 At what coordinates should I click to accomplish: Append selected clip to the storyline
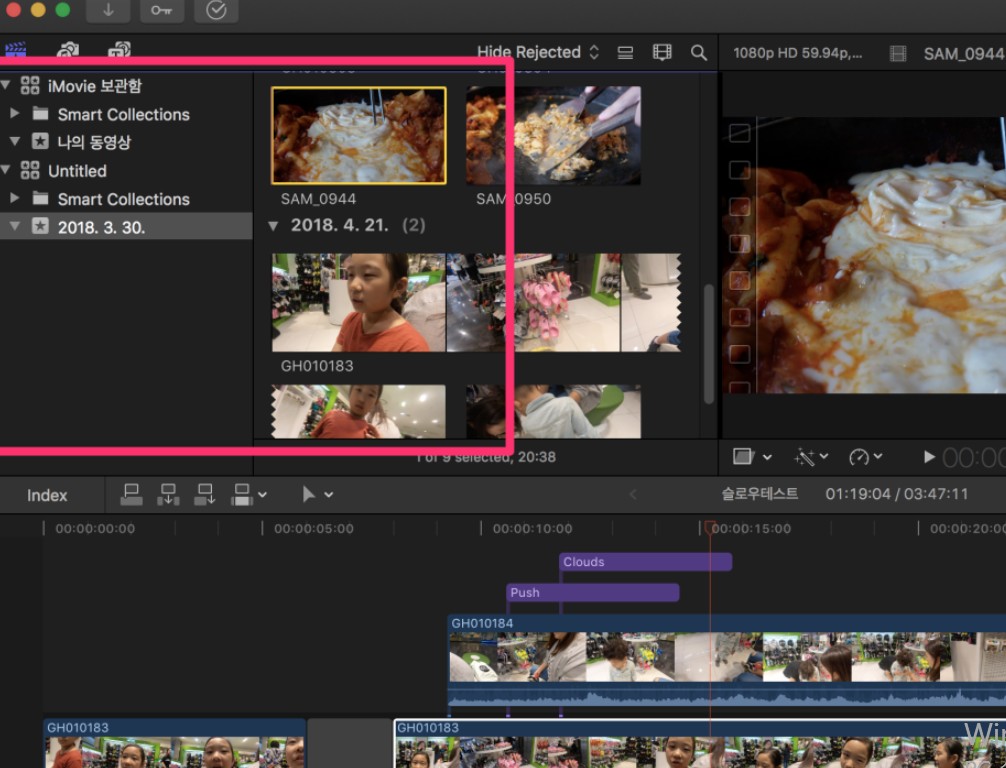click(x=205, y=494)
